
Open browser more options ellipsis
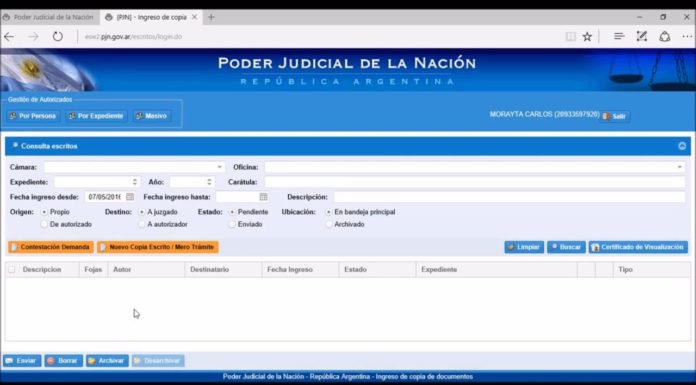(687, 36)
